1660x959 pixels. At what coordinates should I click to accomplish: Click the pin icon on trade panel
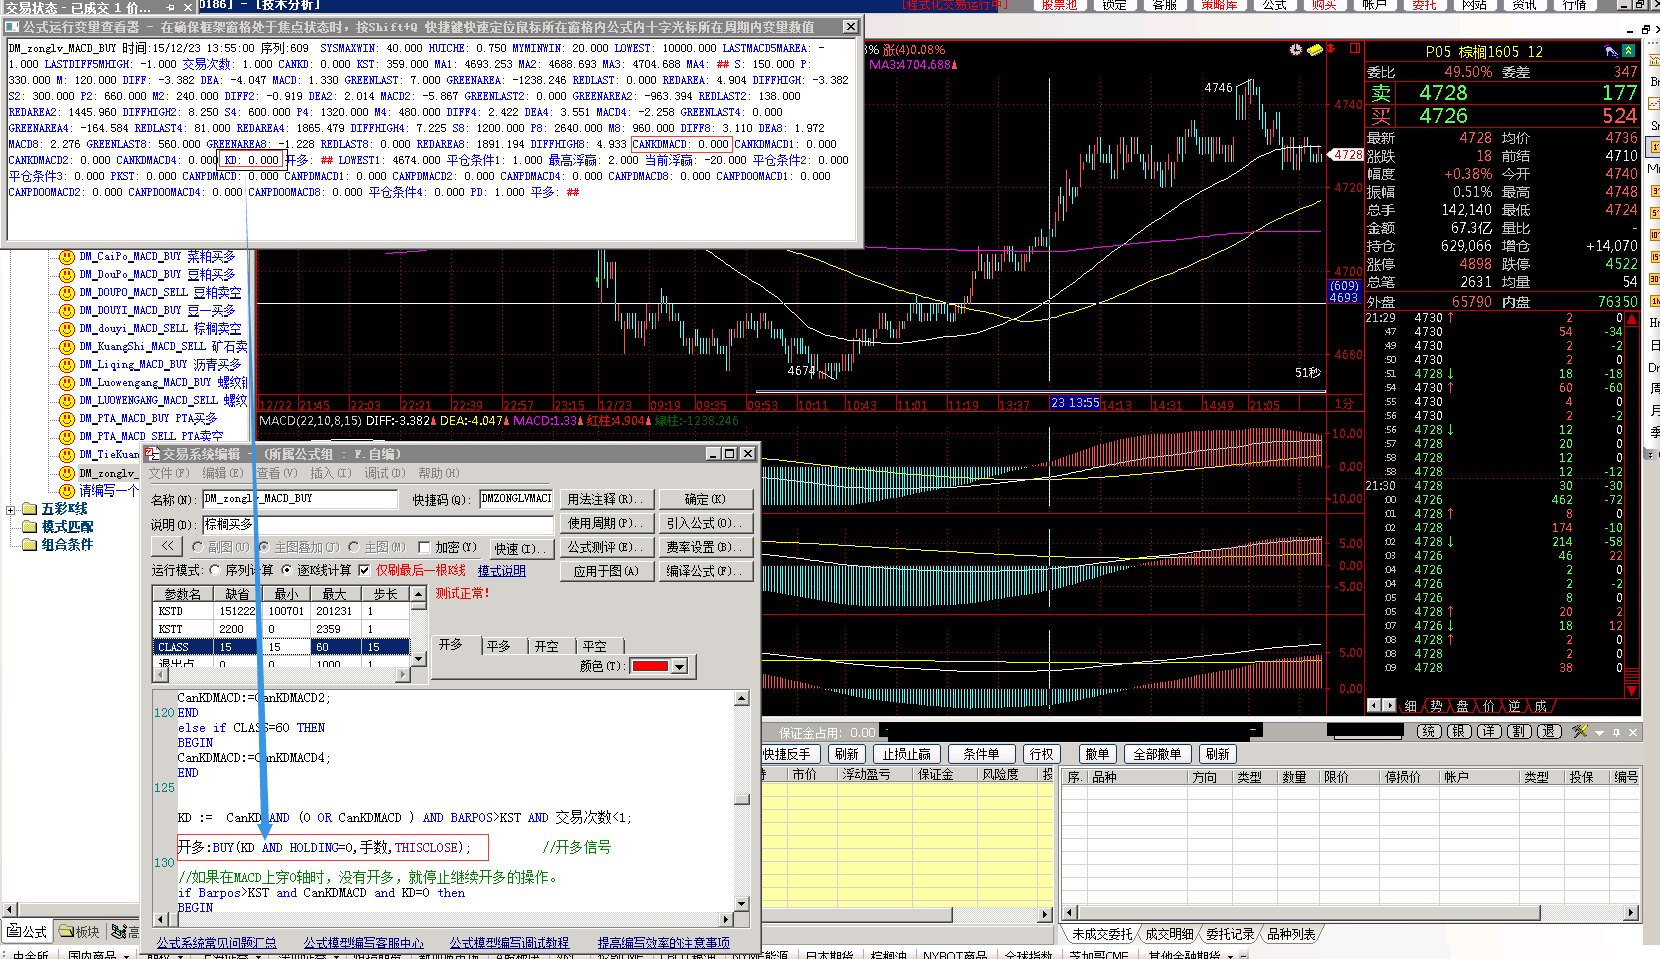[x=1616, y=732]
